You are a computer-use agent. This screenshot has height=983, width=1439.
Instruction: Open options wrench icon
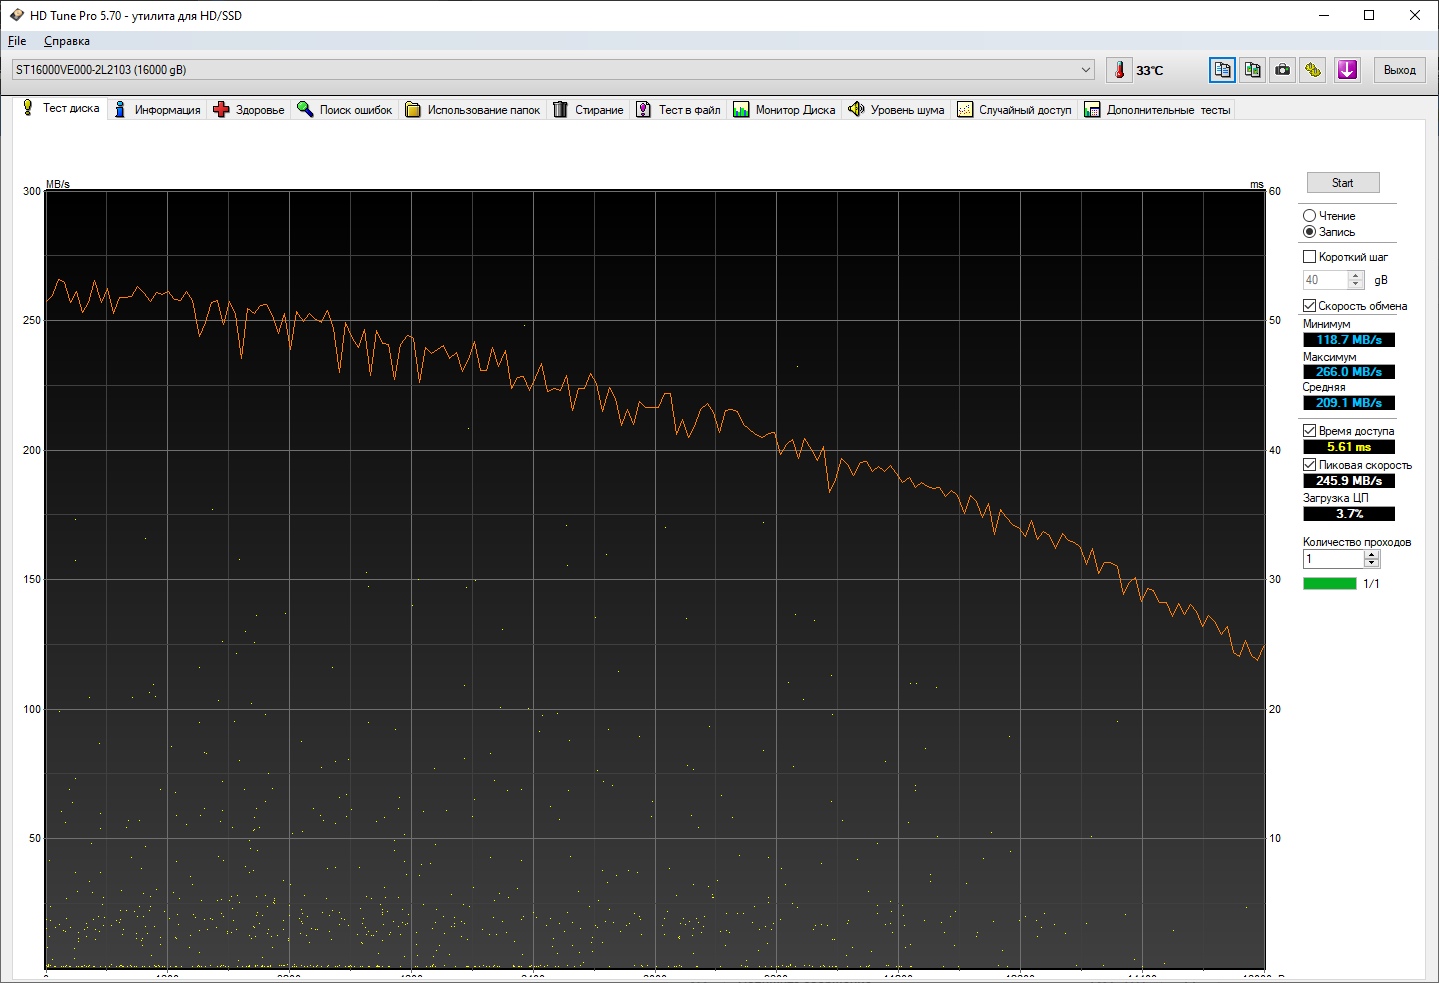[x=1313, y=70]
